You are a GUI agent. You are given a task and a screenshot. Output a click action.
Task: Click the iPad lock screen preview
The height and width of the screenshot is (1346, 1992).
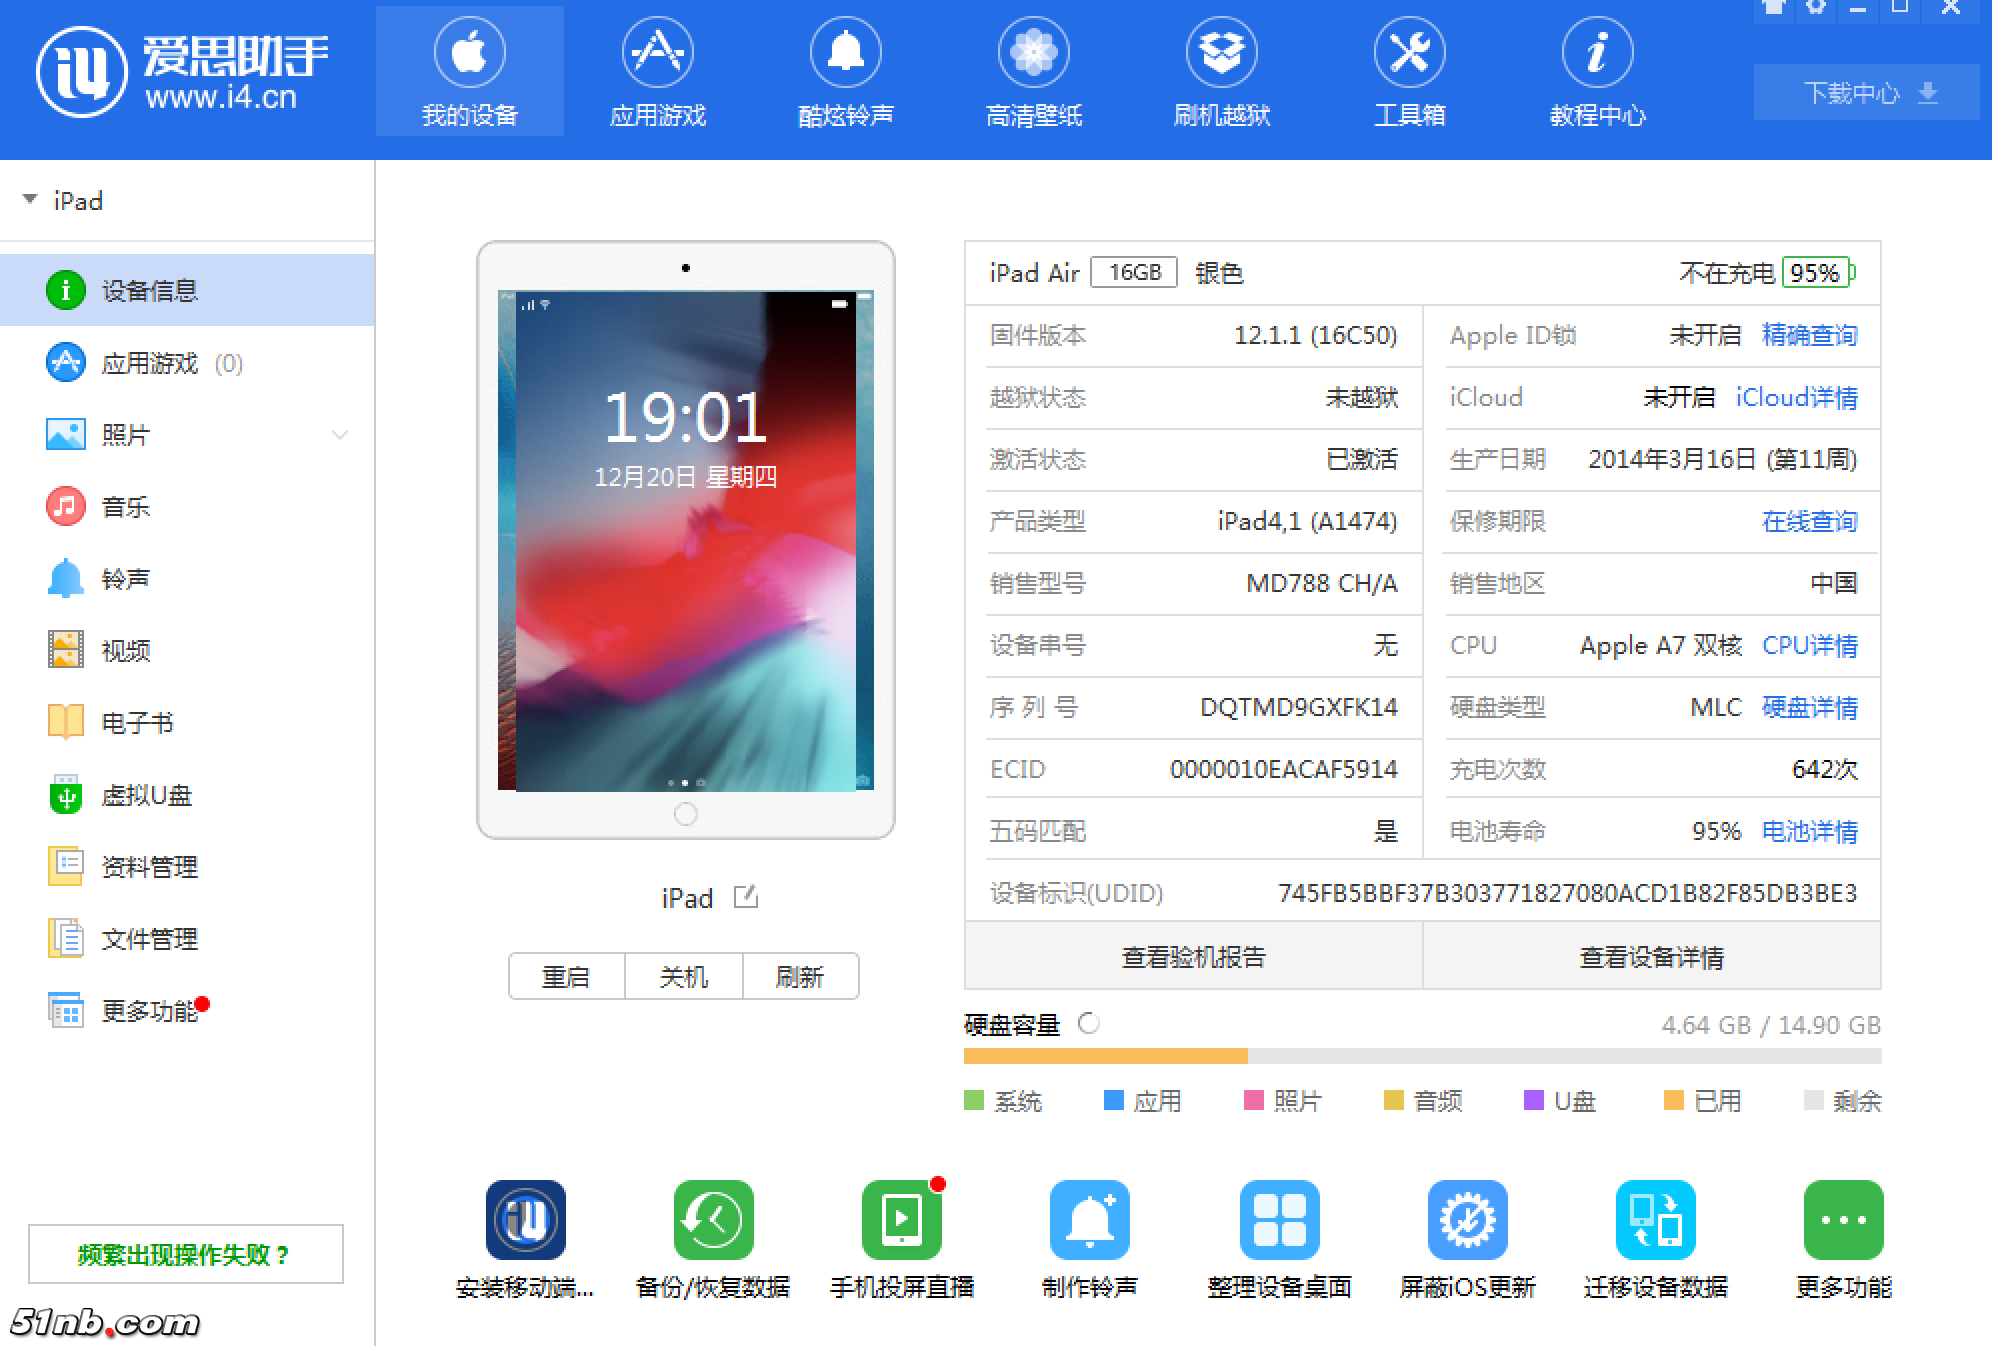[685, 540]
